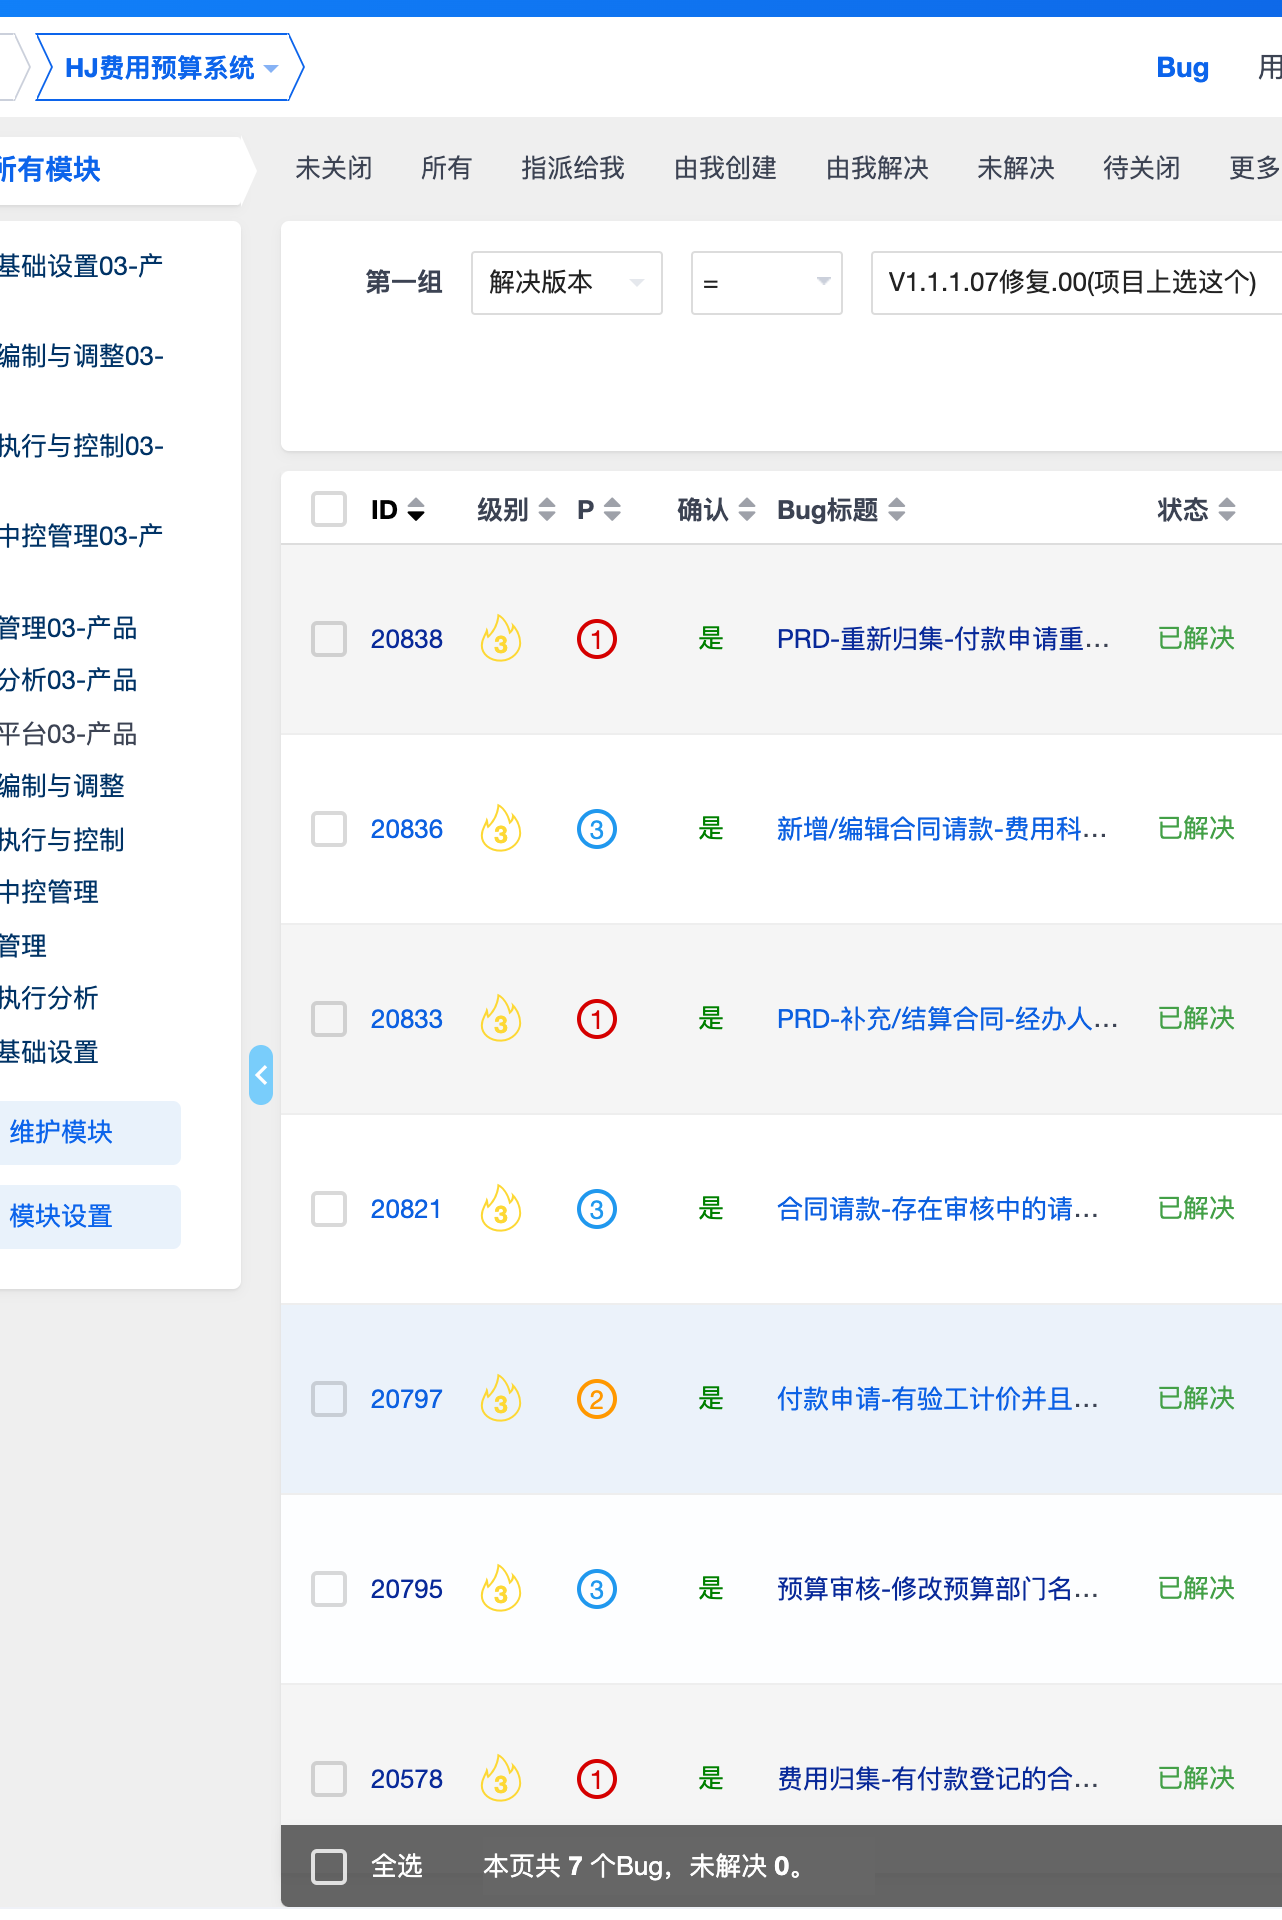
Task: Open bug ID 20797 link
Action: [x=406, y=1399]
